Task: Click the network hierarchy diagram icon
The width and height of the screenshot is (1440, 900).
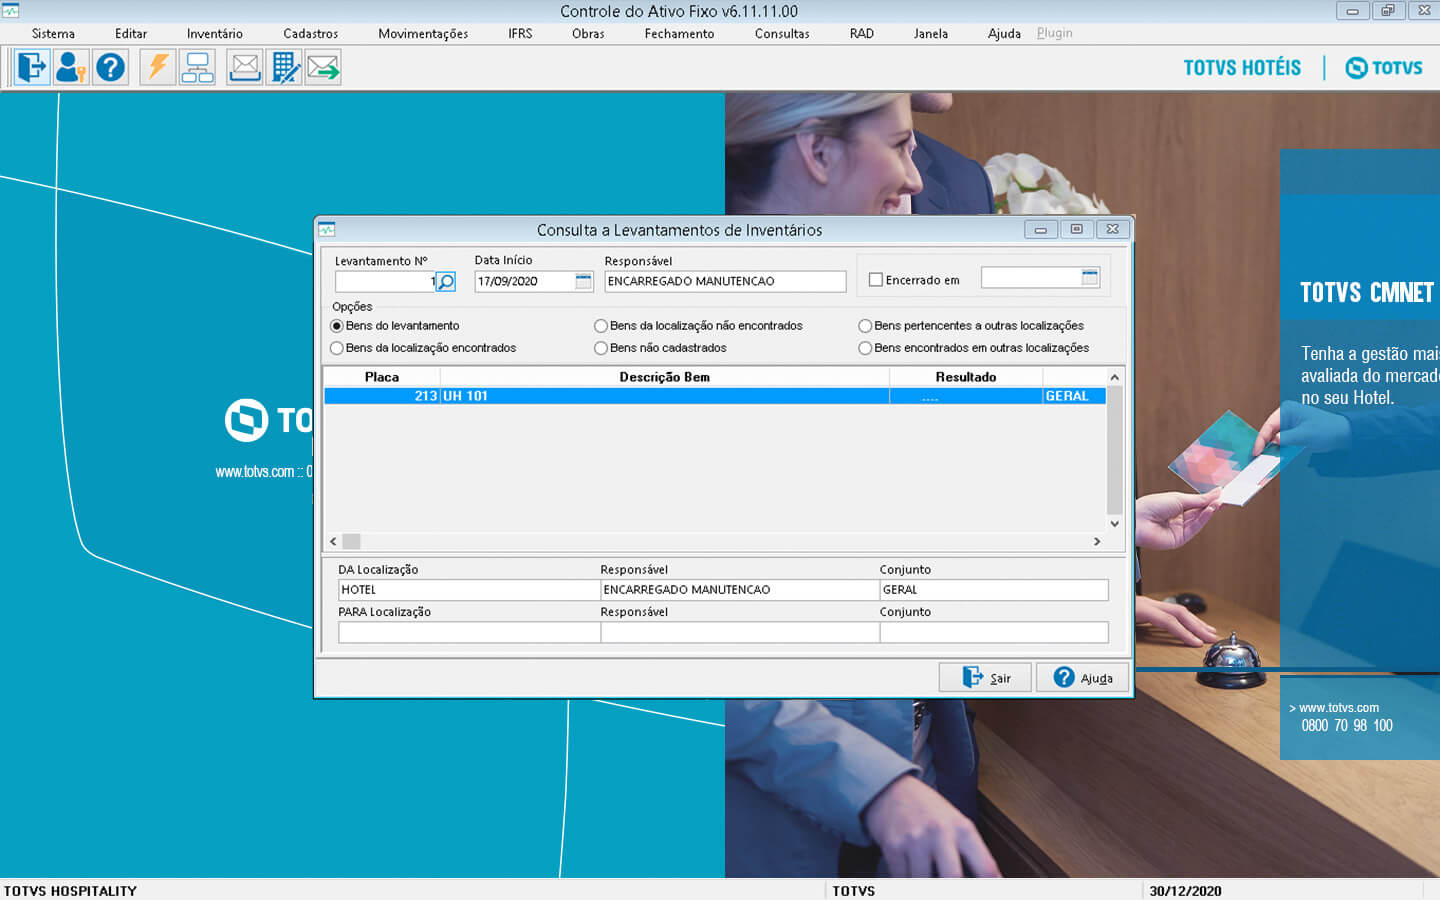Action: tap(197, 68)
